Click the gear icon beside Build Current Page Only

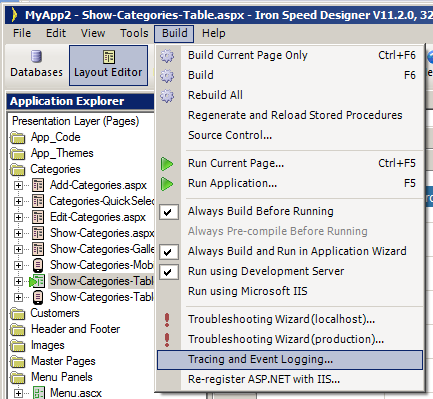(167, 56)
